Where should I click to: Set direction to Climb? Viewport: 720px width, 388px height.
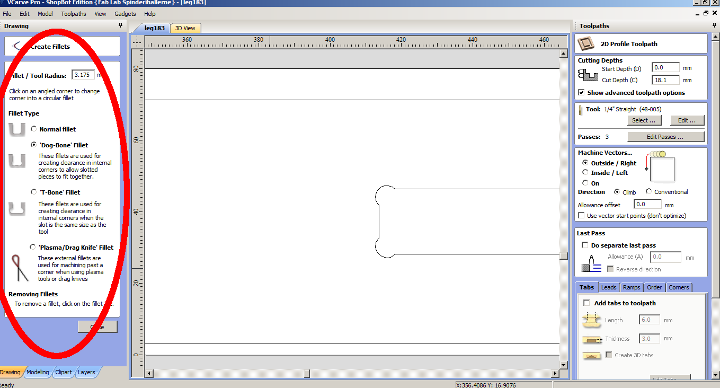(617, 191)
